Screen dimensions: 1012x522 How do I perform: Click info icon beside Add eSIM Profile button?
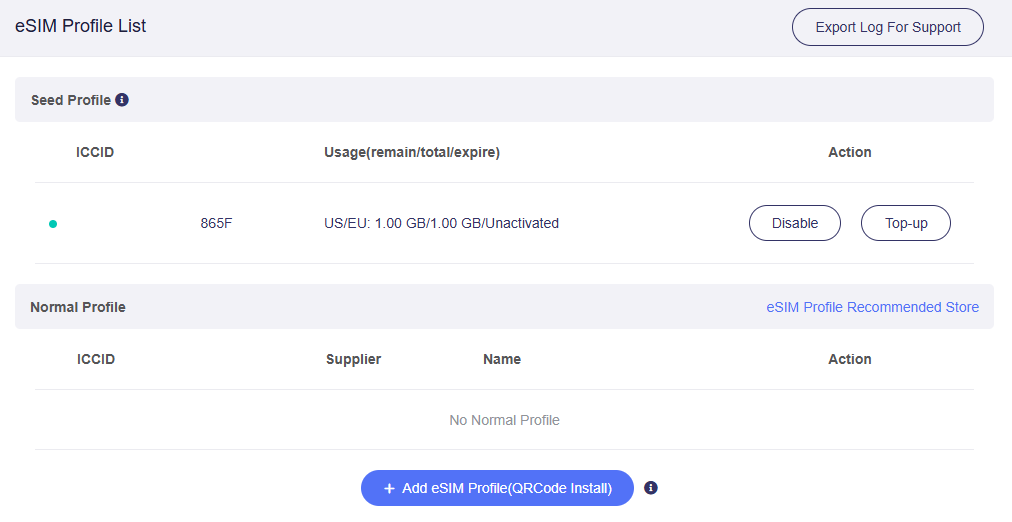tap(651, 488)
